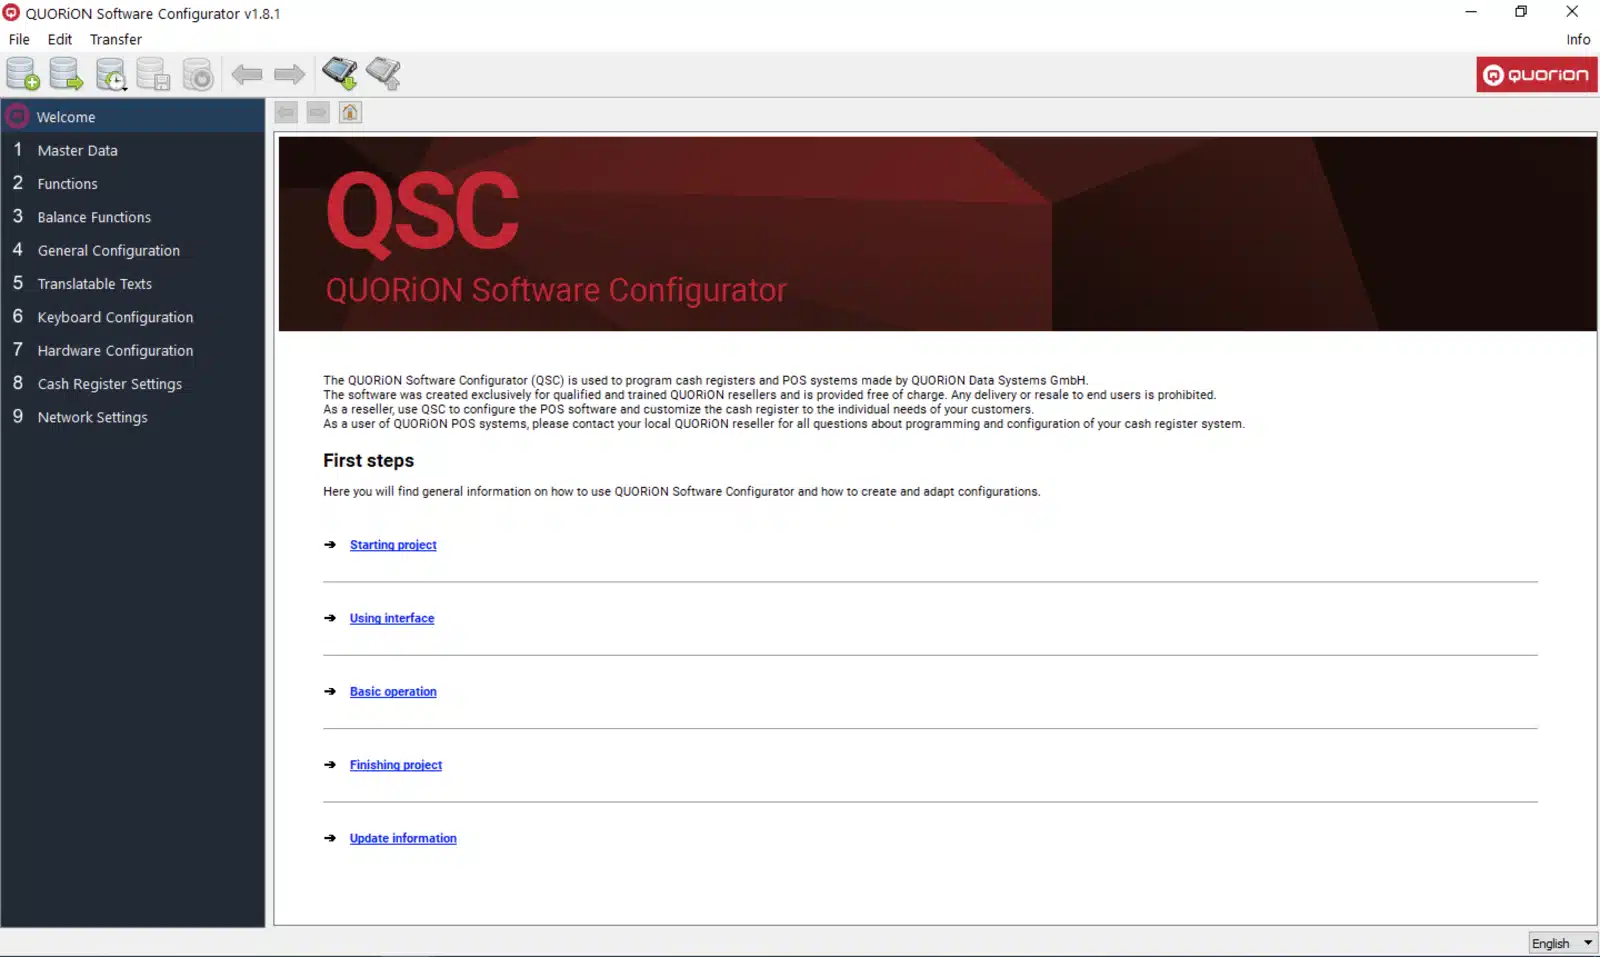Follow the Finishing project link
1600x957 pixels.
point(396,765)
